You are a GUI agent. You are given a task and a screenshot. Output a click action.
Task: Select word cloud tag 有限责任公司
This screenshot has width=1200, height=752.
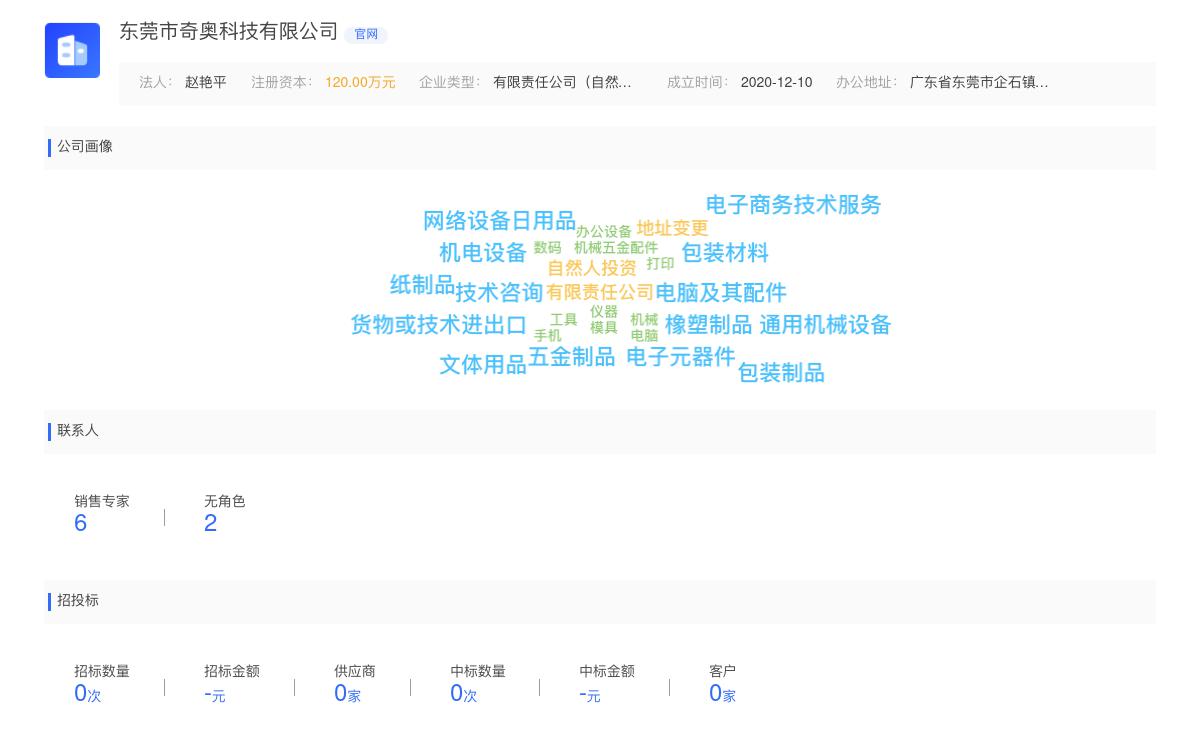[600, 292]
